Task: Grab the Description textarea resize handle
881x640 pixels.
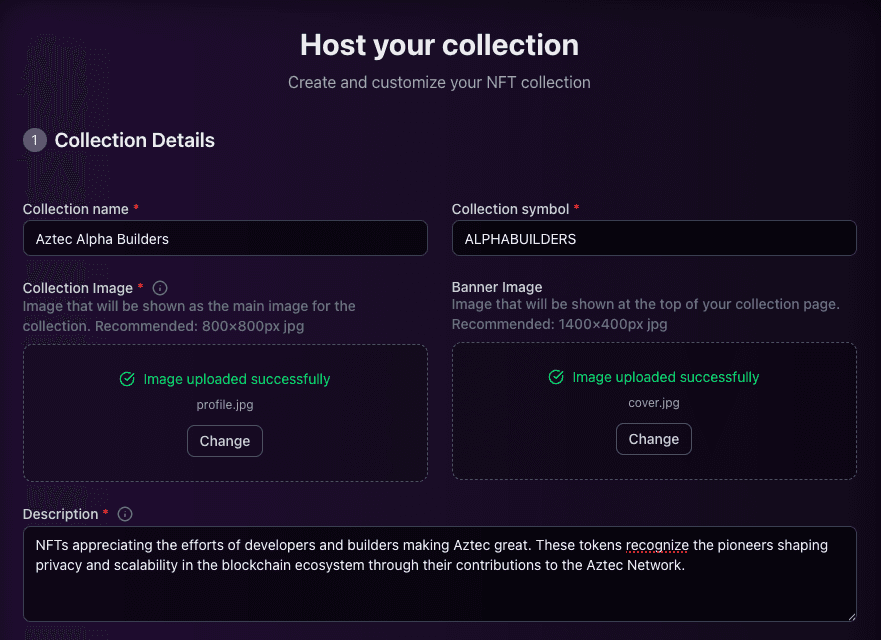Action: [852, 616]
